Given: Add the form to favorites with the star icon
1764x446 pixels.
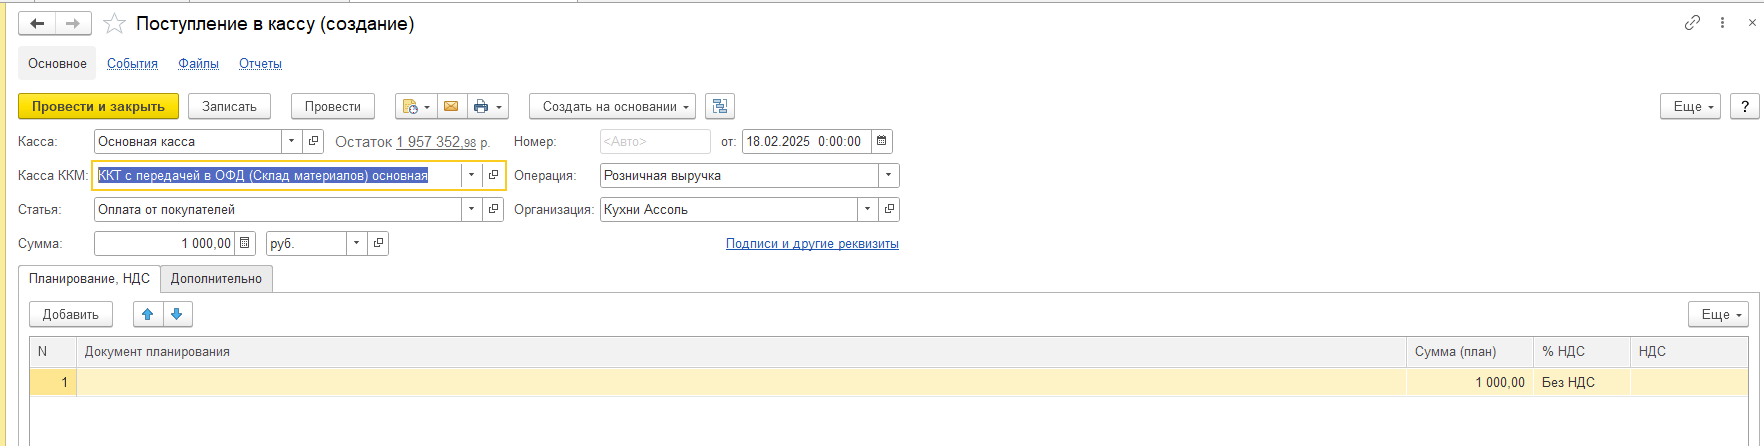Looking at the screenshot, I should point(115,24).
